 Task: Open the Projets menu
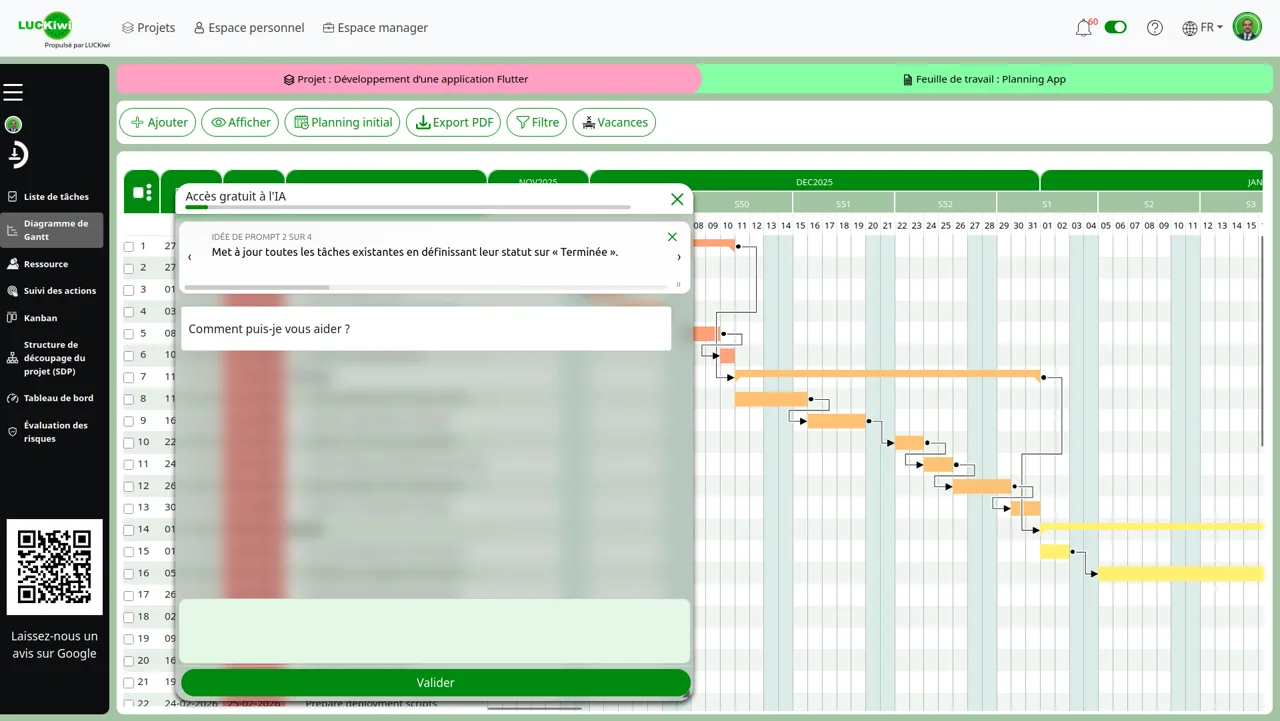click(148, 28)
